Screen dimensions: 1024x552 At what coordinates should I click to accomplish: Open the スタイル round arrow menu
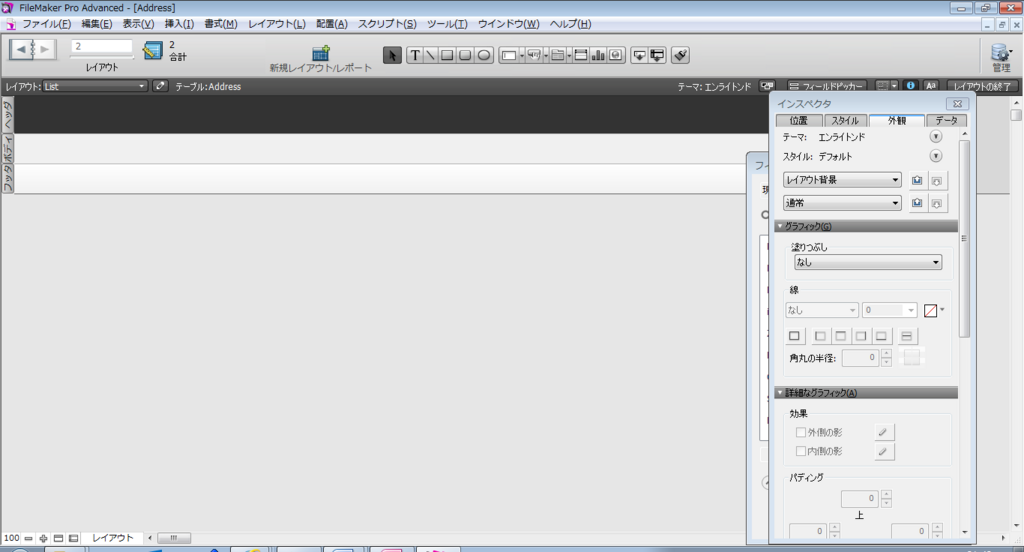(936, 156)
